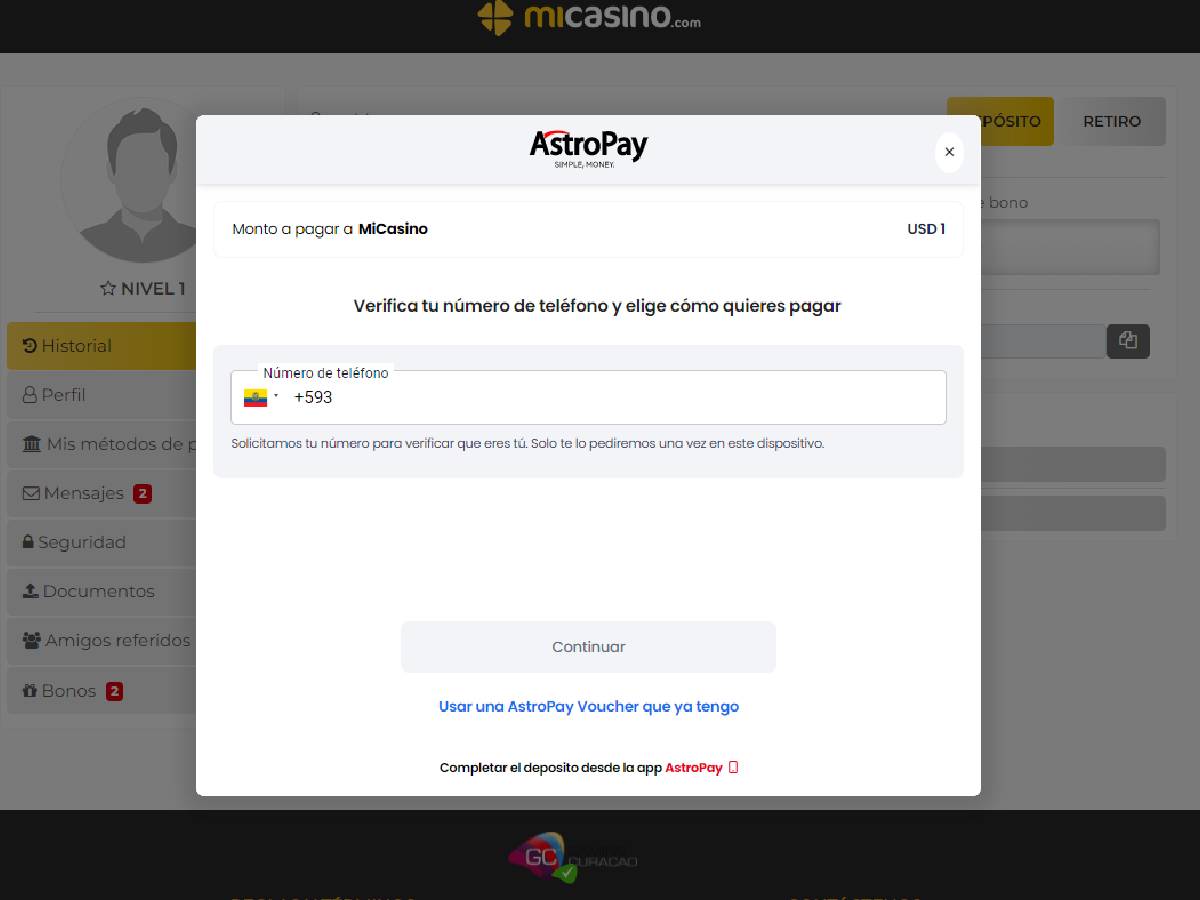
Task: Click the AstroPay logo in dialog header
Action: click(588, 148)
